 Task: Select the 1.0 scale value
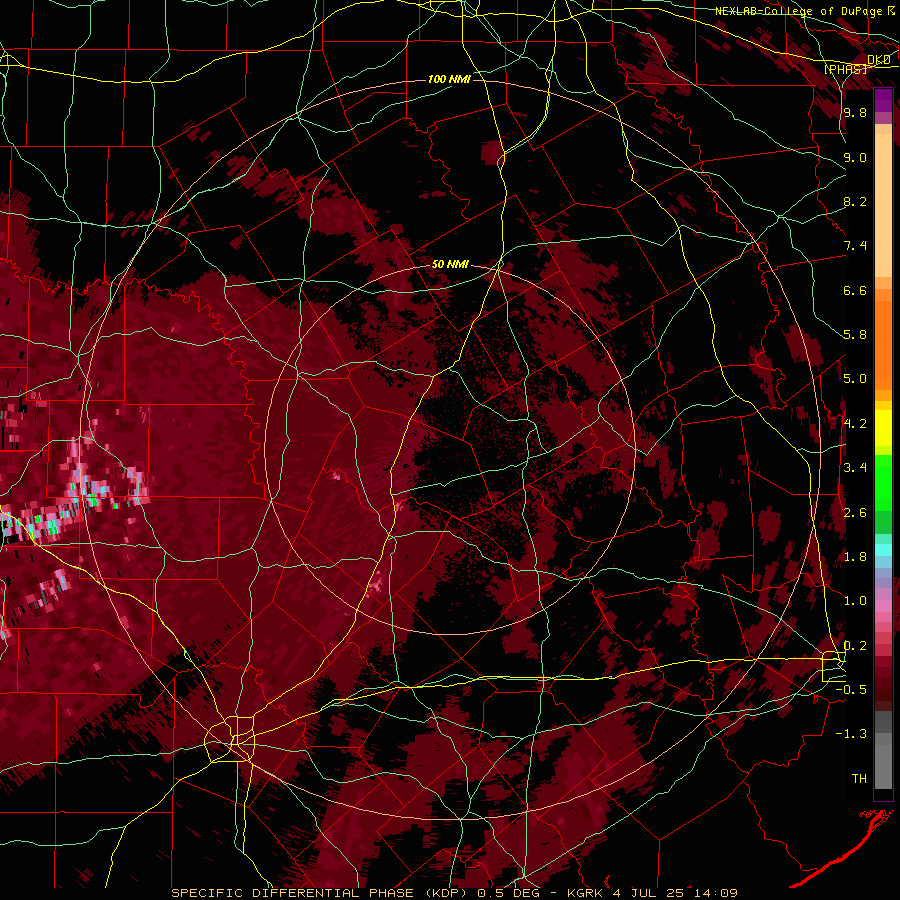(x=855, y=601)
